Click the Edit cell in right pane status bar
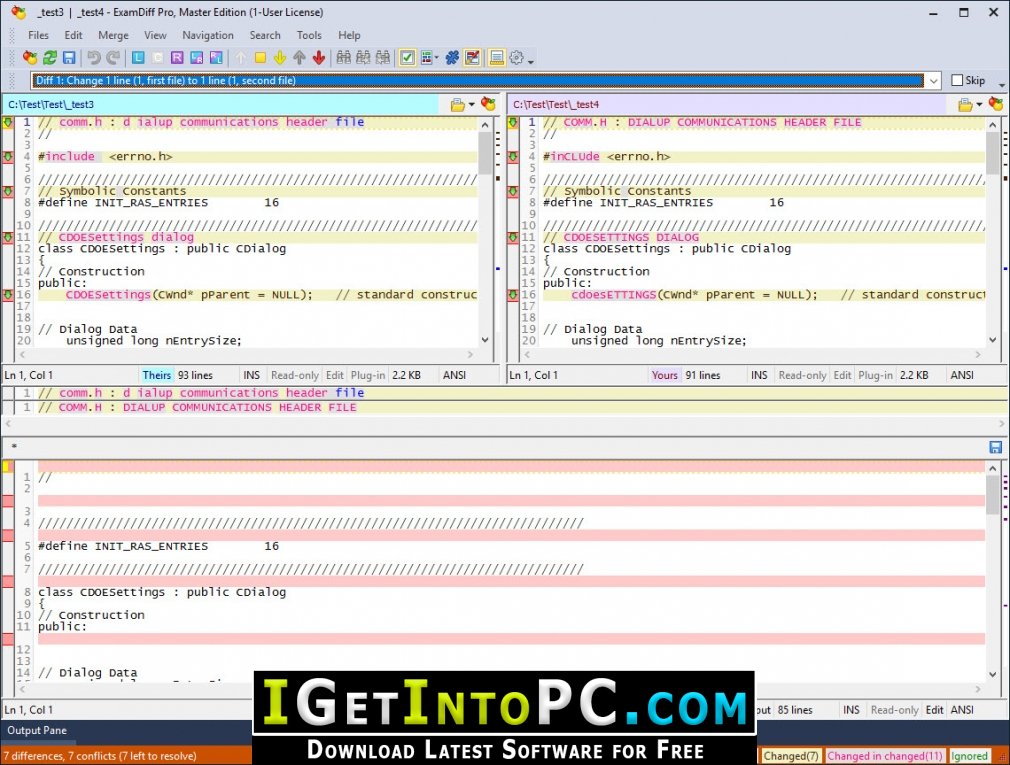This screenshot has height=765, width=1010. click(843, 375)
